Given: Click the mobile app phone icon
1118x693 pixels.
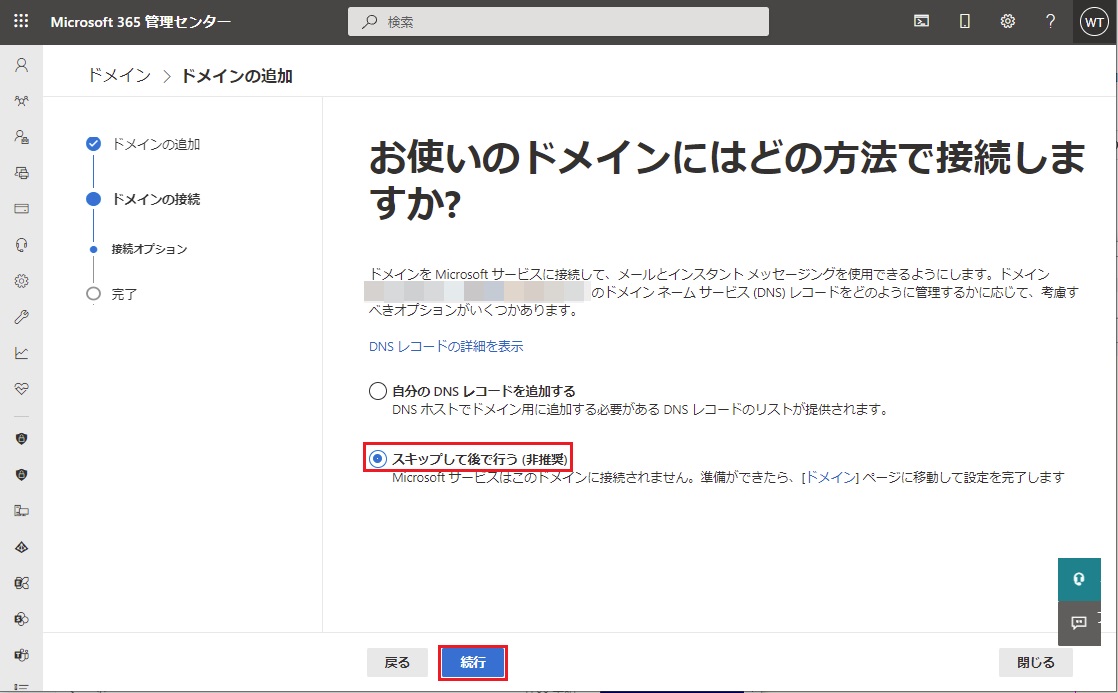Looking at the screenshot, I should pos(965,21).
